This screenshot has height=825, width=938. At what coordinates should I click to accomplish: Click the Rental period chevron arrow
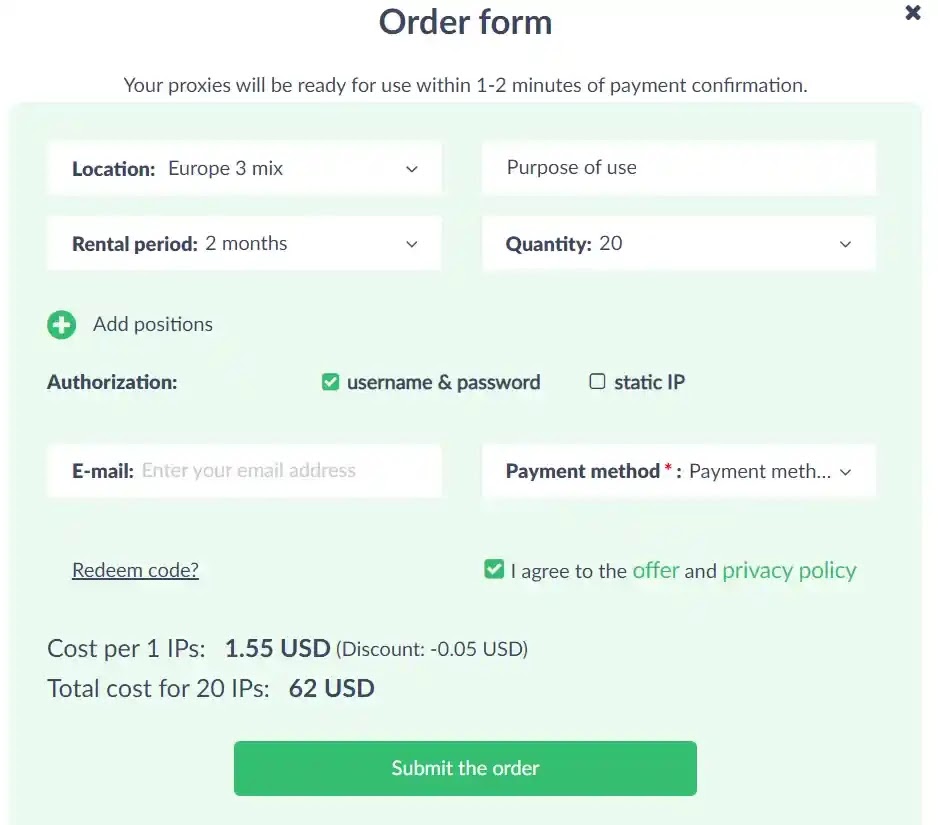[412, 245]
